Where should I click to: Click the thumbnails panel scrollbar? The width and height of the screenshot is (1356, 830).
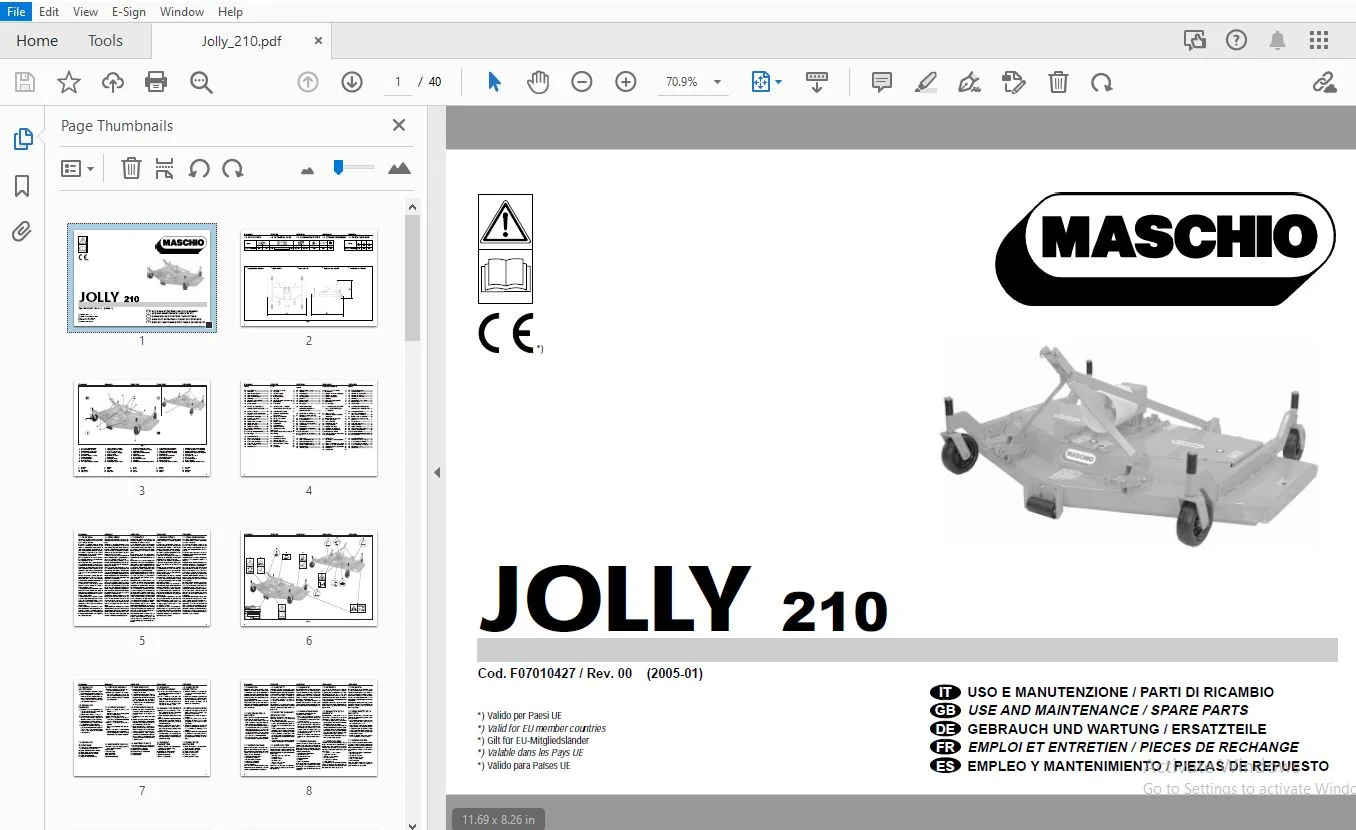[x=412, y=278]
